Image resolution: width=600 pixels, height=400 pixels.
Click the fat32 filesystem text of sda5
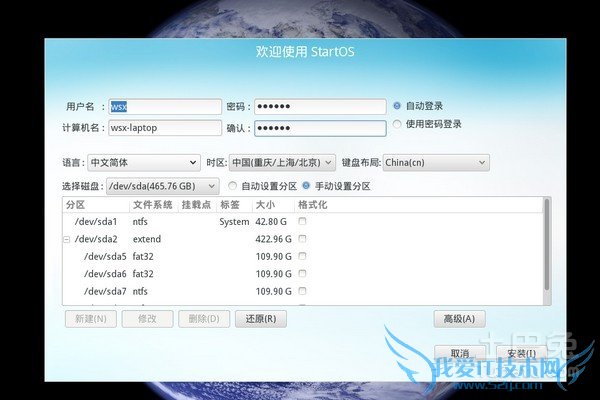(143, 256)
